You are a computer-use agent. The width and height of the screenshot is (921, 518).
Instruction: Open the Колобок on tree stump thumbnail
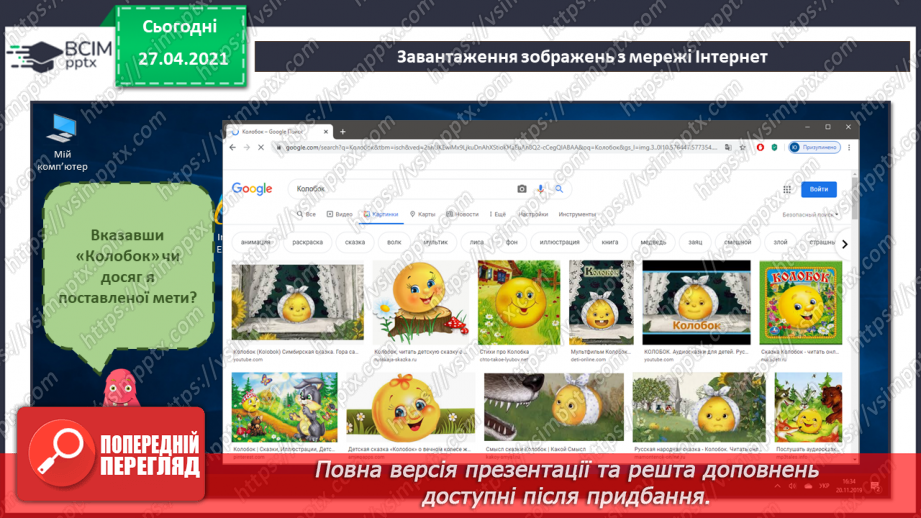click(x=421, y=303)
